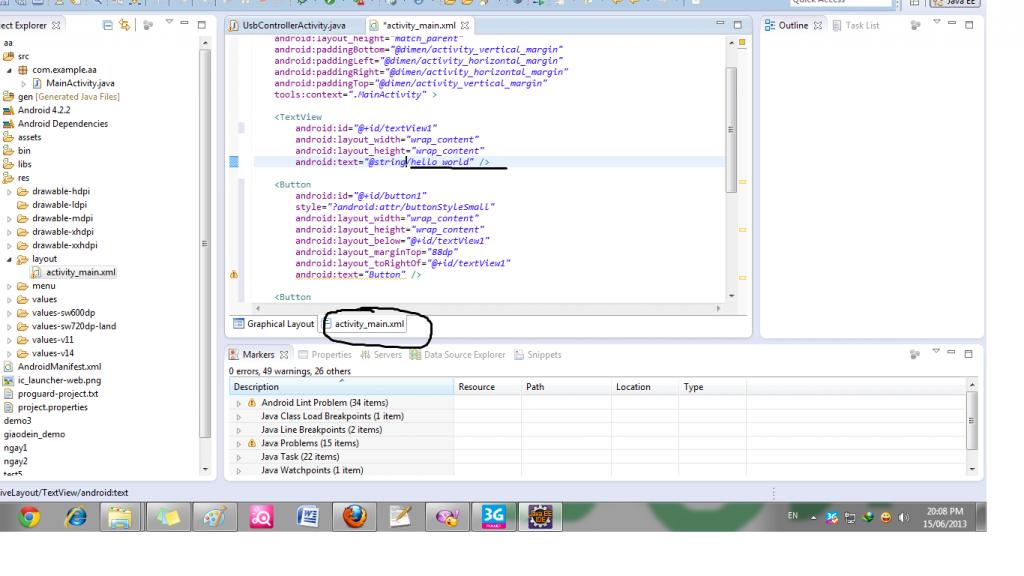
Task: Expand Android Lint Problem group
Action: click(239, 403)
